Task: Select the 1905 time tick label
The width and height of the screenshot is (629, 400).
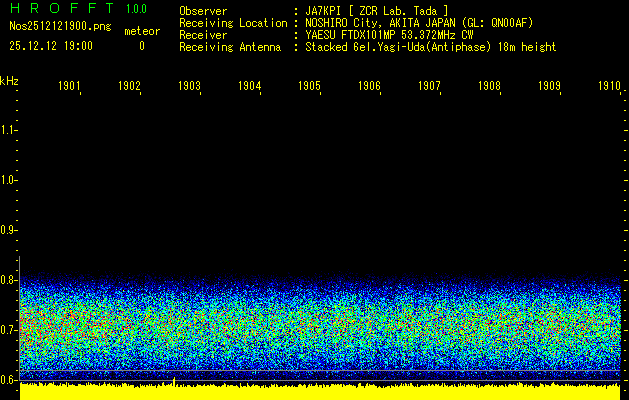Action: click(x=309, y=87)
